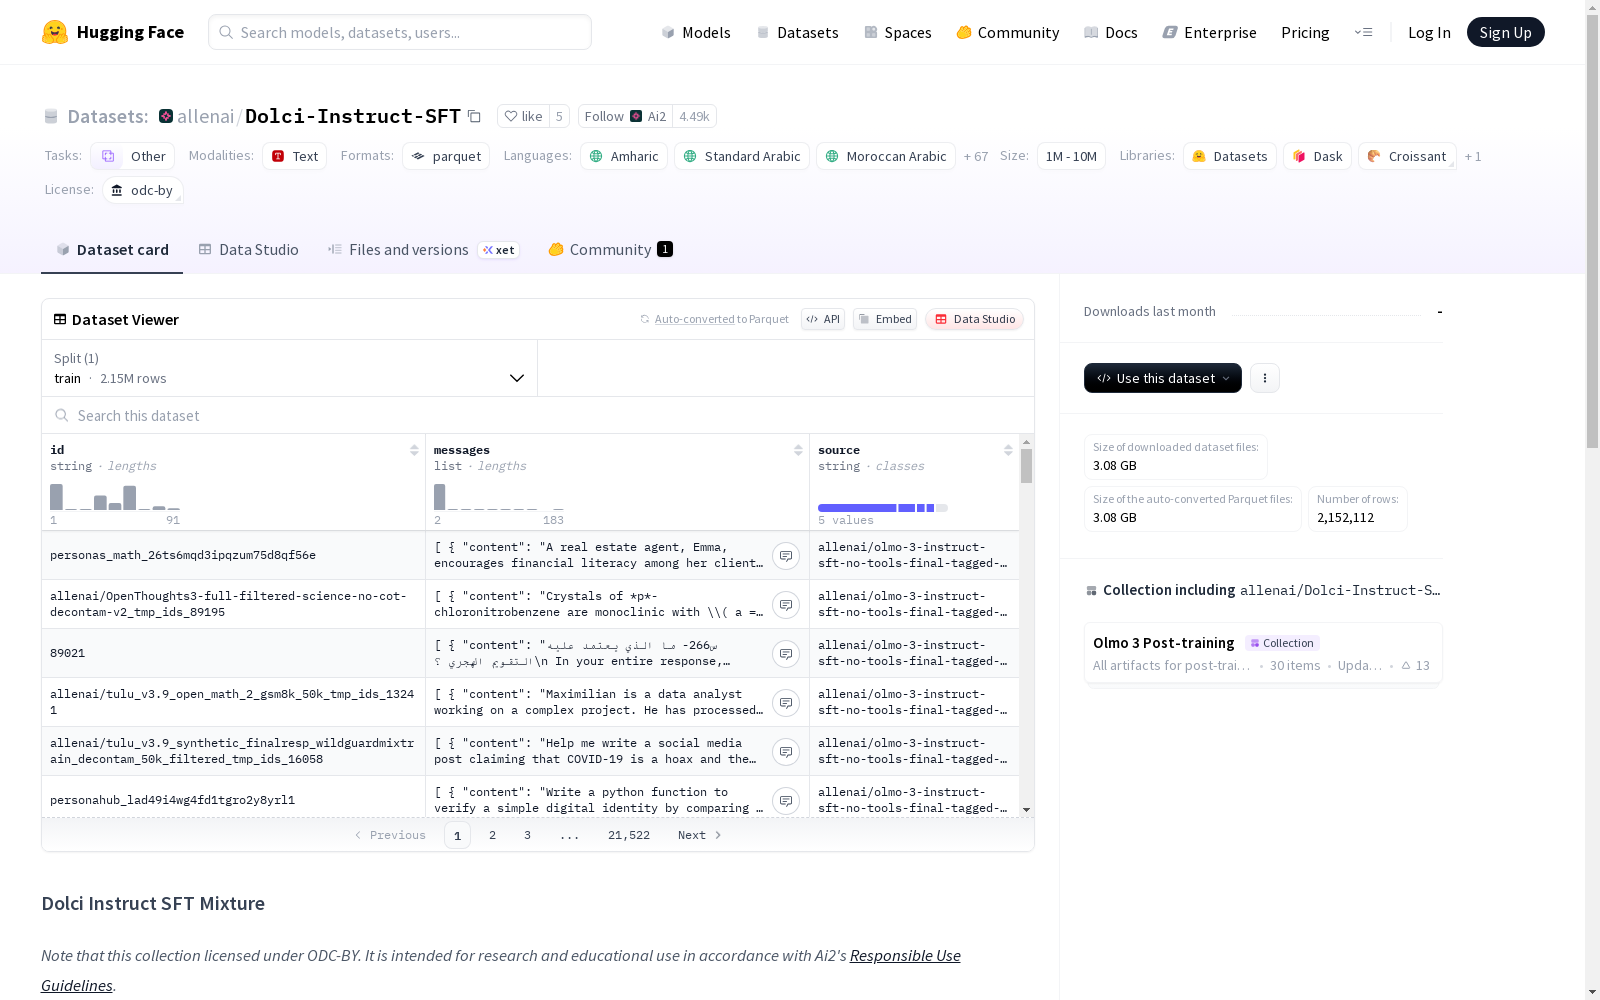Copy dataset name with the copy icon
Screen dimensions: 1600x1000
click(475, 117)
